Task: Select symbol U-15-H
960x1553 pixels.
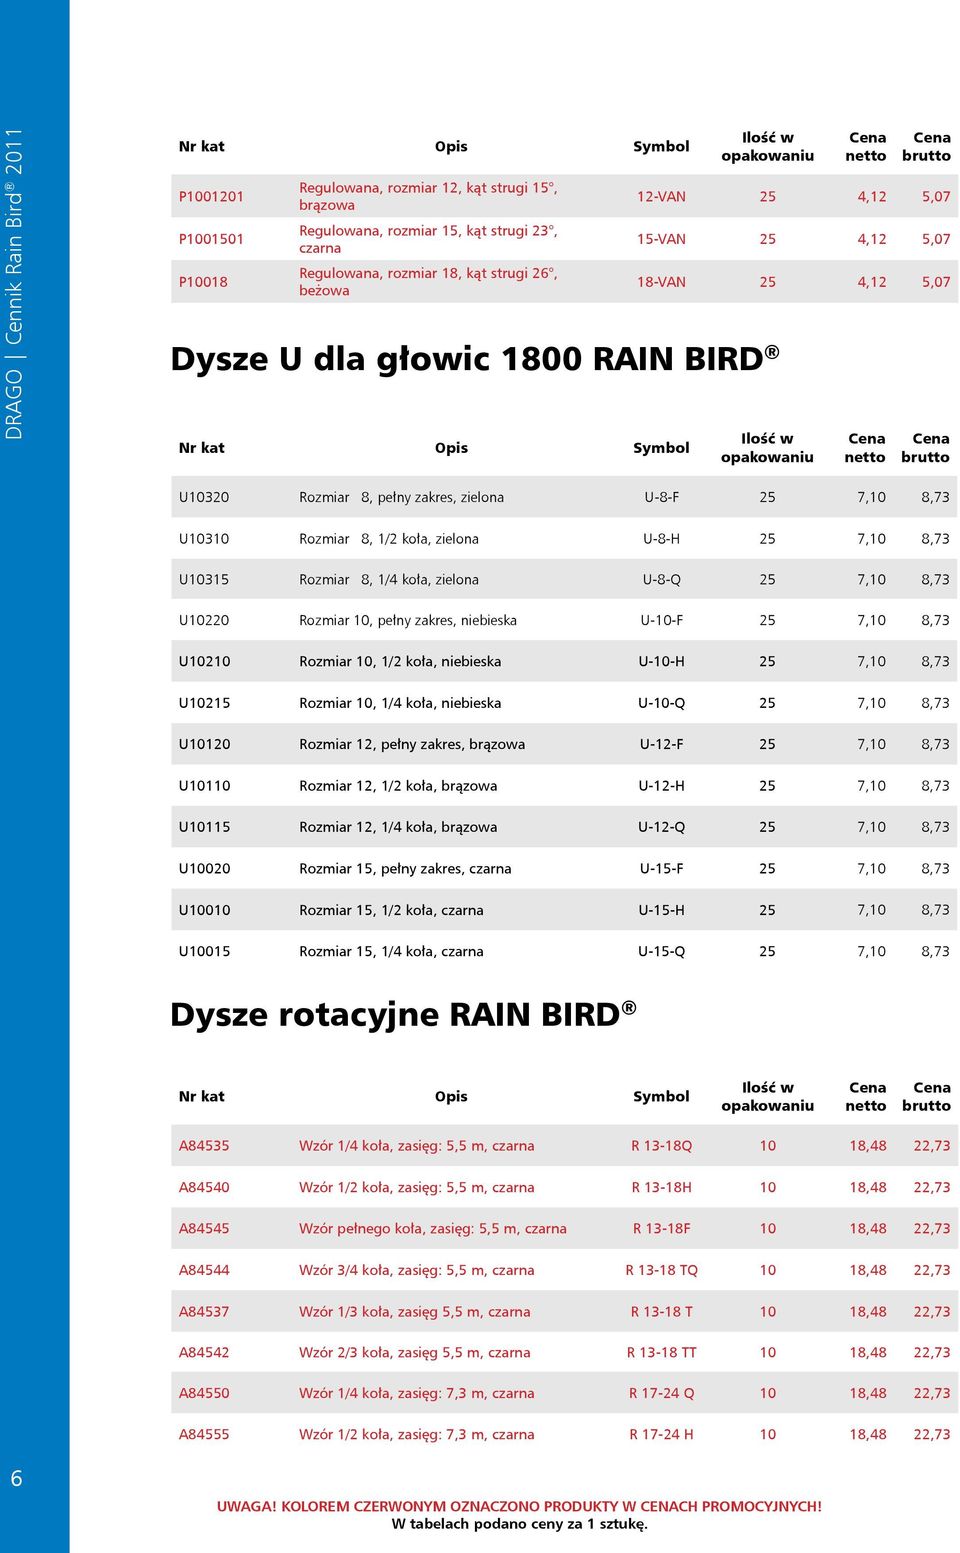Action: [661, 910]
